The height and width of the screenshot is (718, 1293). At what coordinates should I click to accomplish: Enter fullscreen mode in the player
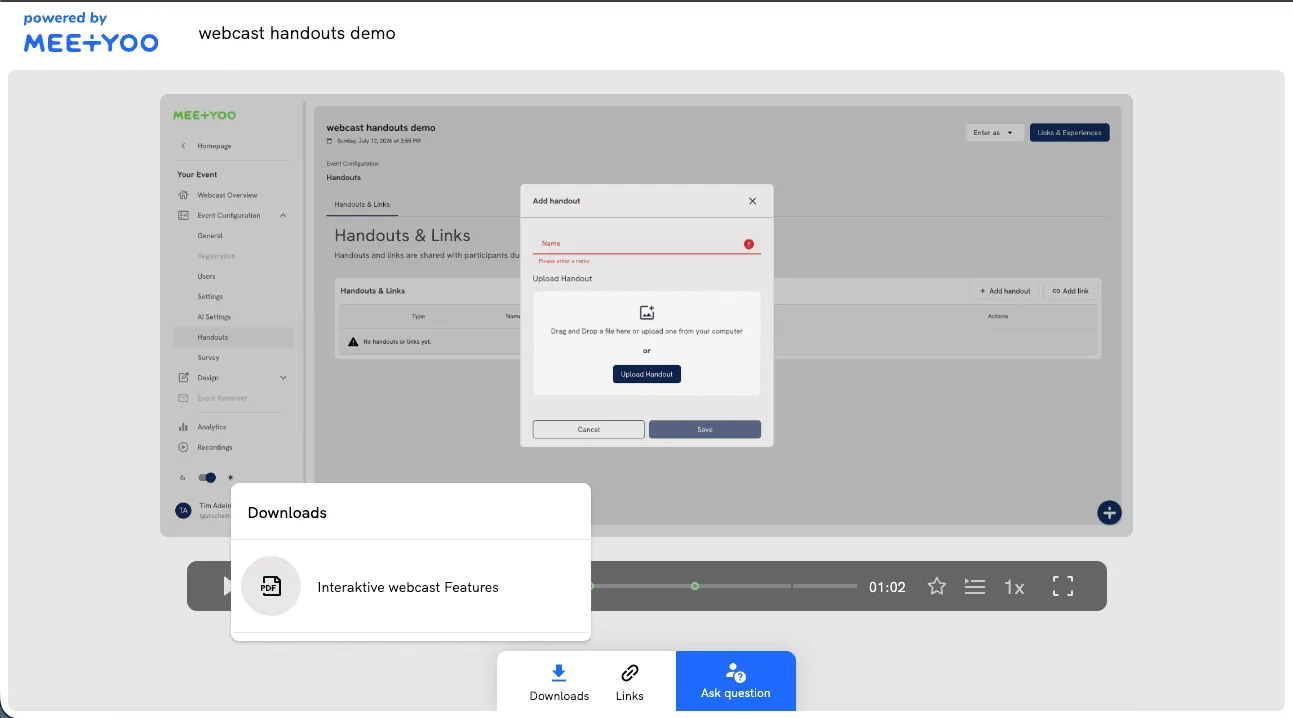point(1063,587)
